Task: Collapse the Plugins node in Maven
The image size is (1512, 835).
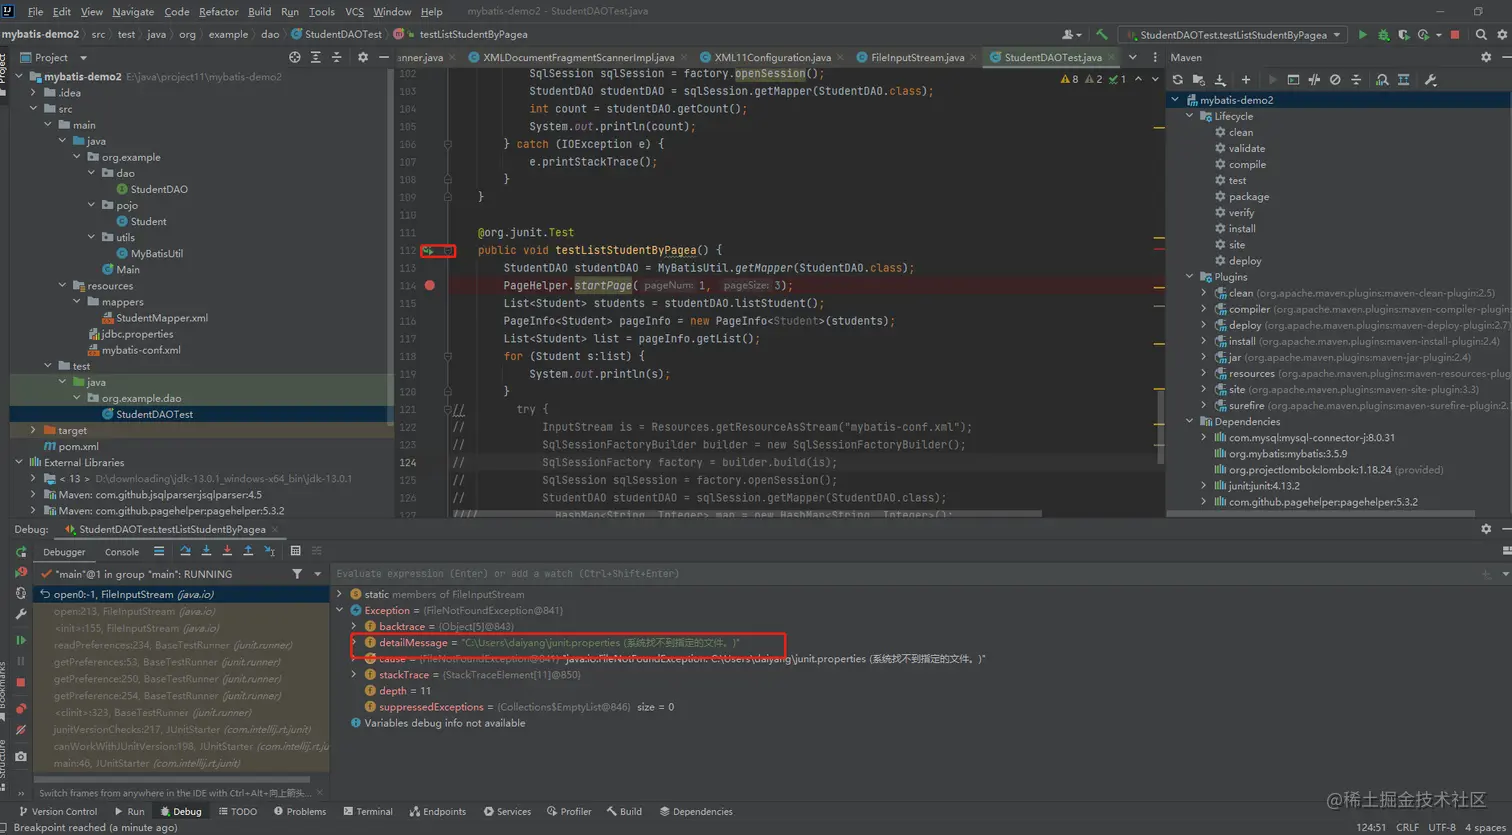Action: 1190,277
